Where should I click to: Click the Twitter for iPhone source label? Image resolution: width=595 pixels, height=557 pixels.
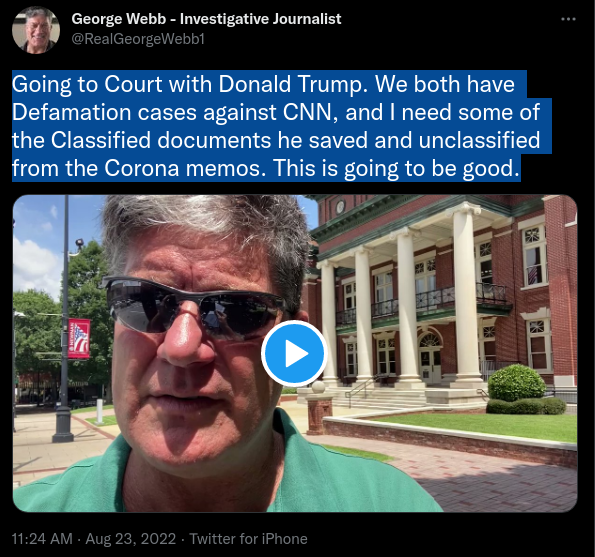(x=249, y=539)
